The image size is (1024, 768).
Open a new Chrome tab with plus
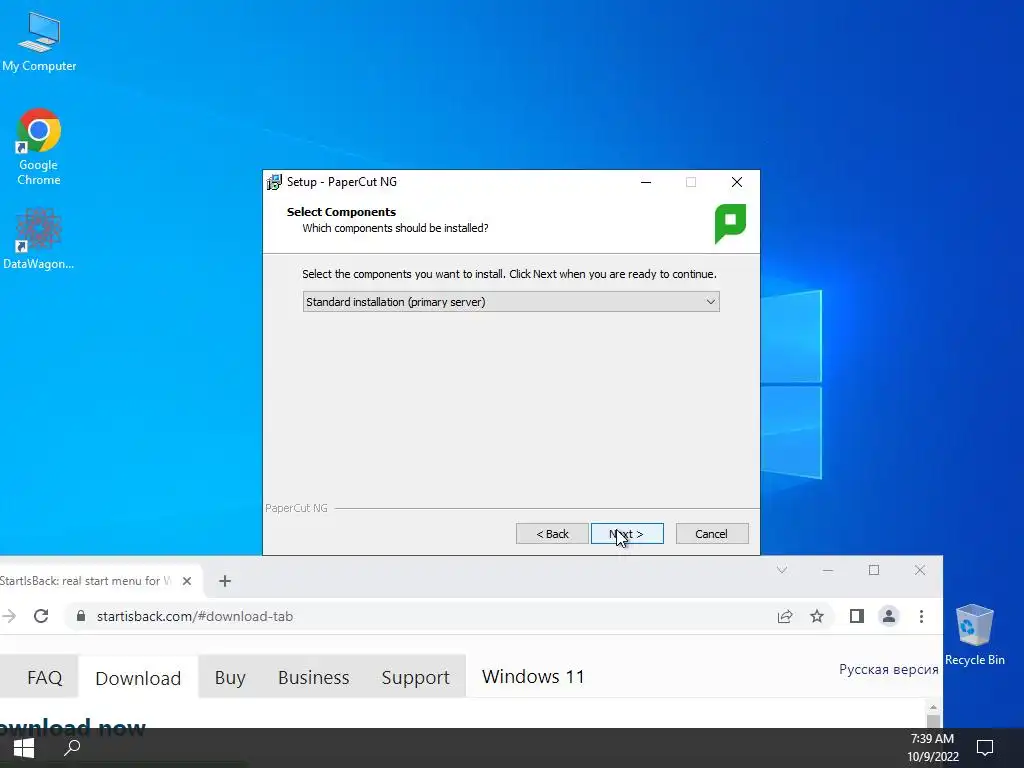(225, 581)
